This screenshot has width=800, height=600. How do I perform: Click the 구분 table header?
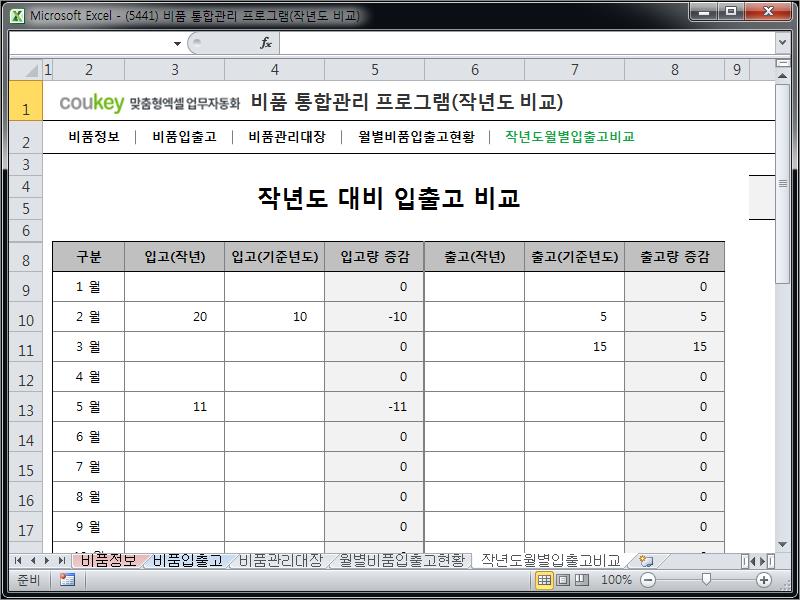pos(89,257)
